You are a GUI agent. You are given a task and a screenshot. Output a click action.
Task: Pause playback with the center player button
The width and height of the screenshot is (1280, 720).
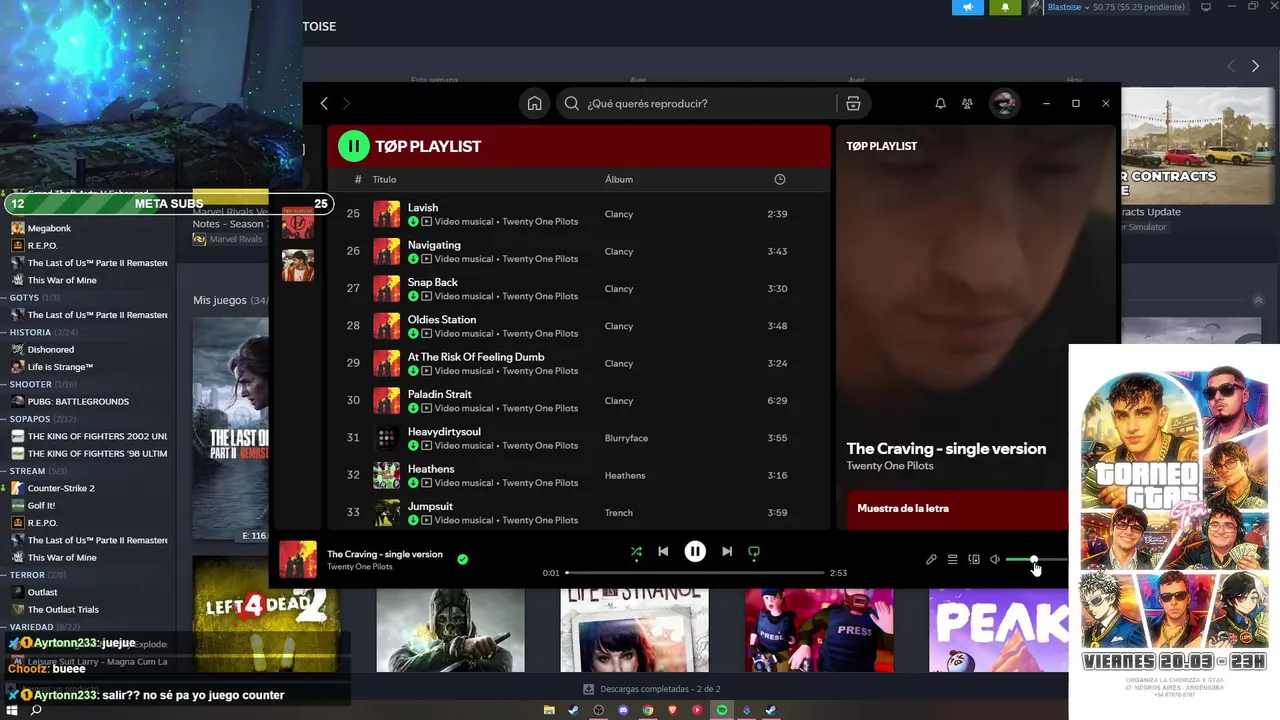(x=695, y=551)
